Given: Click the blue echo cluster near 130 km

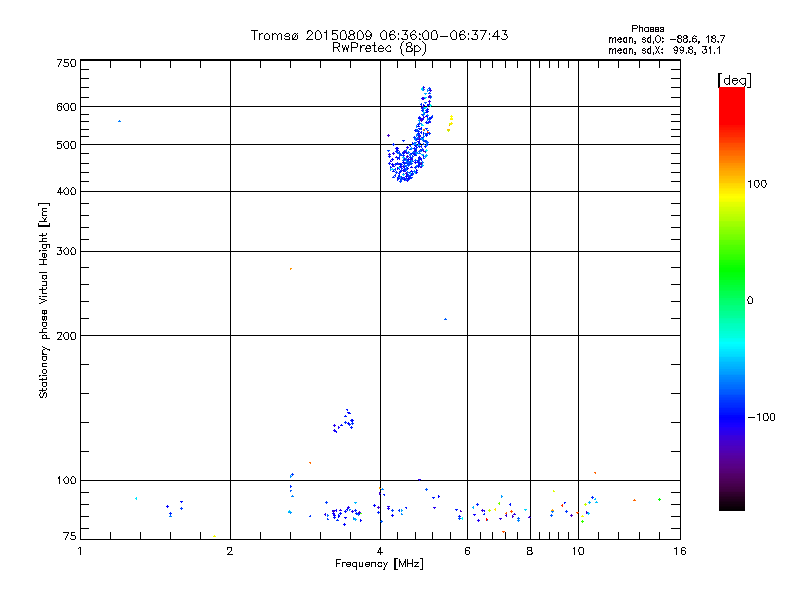Looking at the screenshot, I should (x=344, y=421).
